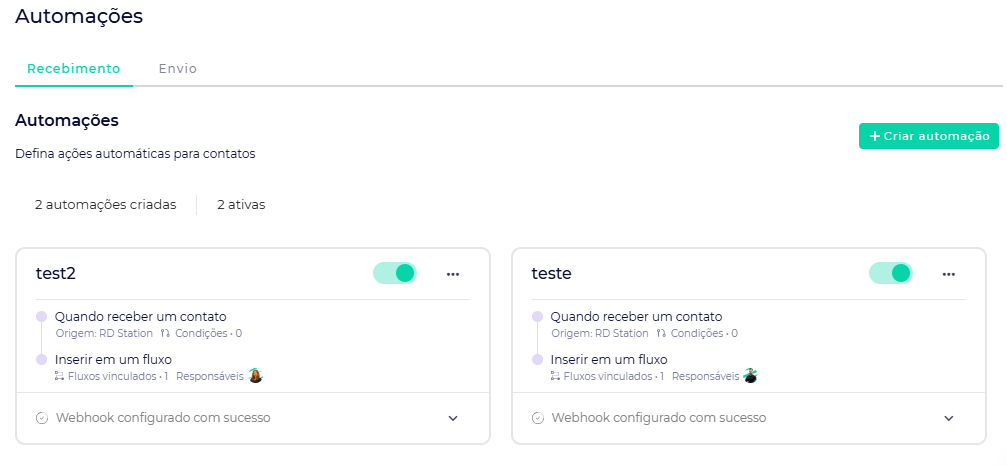Switch to the Envio tab

177,69
